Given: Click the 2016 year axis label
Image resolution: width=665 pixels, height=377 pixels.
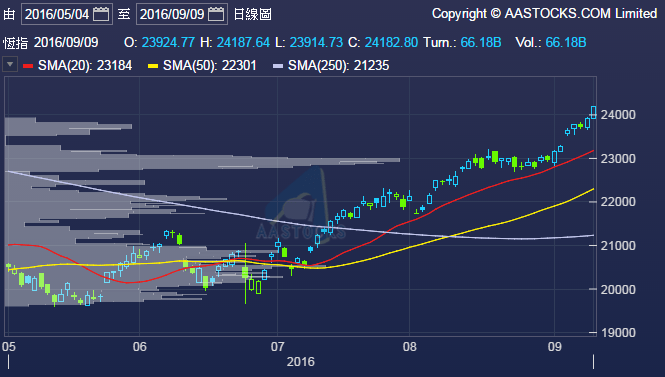Looking at the screenshot, I should 301,362.
